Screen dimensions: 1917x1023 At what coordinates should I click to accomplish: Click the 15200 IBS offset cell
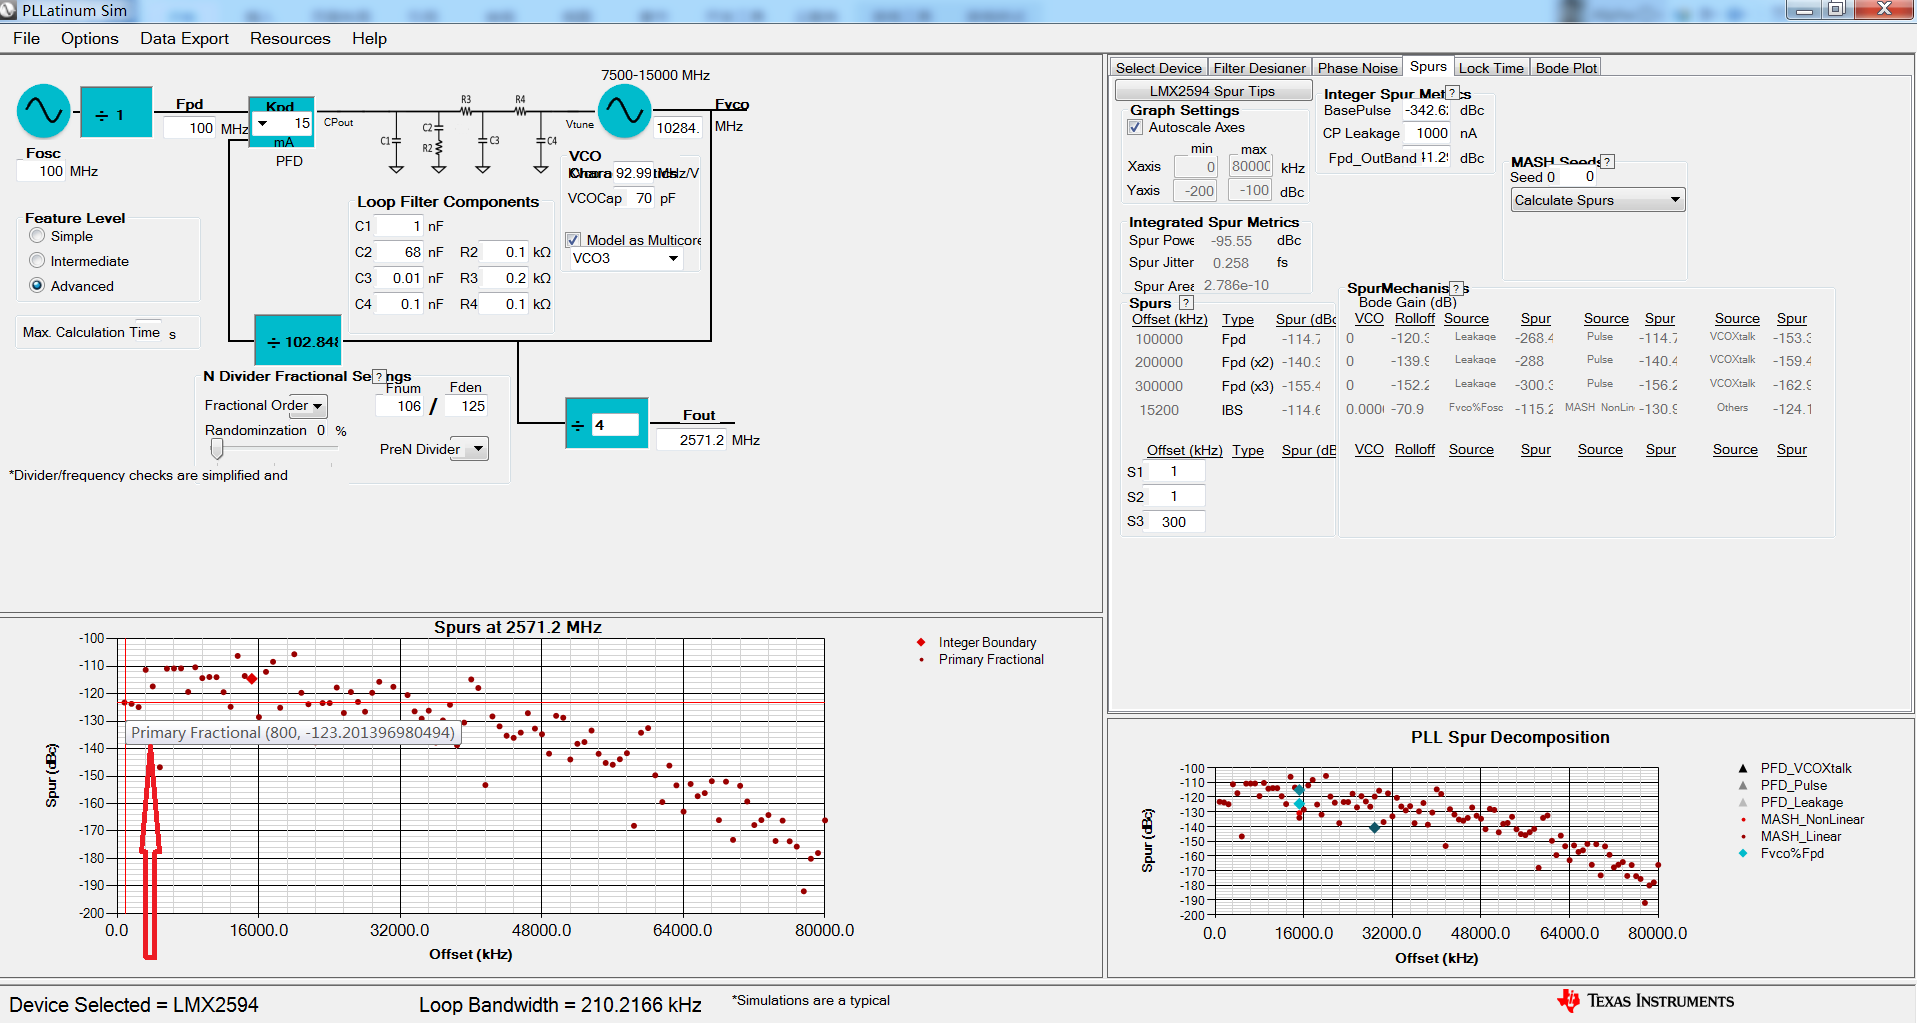tap(1159, 410)
